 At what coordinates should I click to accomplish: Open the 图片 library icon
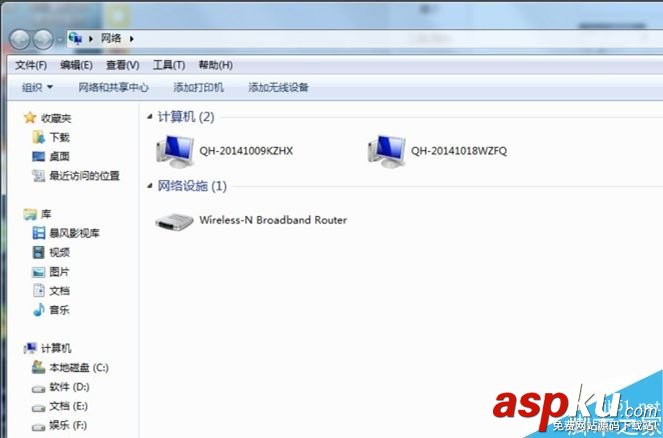[38, 272]
